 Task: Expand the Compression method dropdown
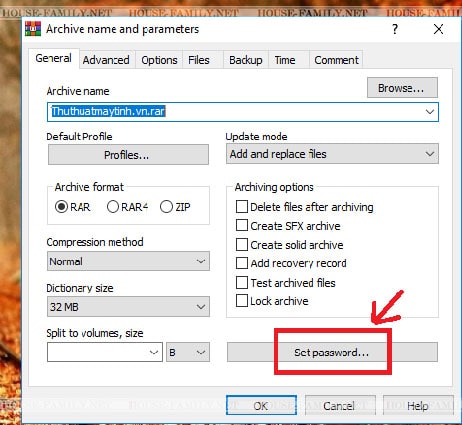128,261
